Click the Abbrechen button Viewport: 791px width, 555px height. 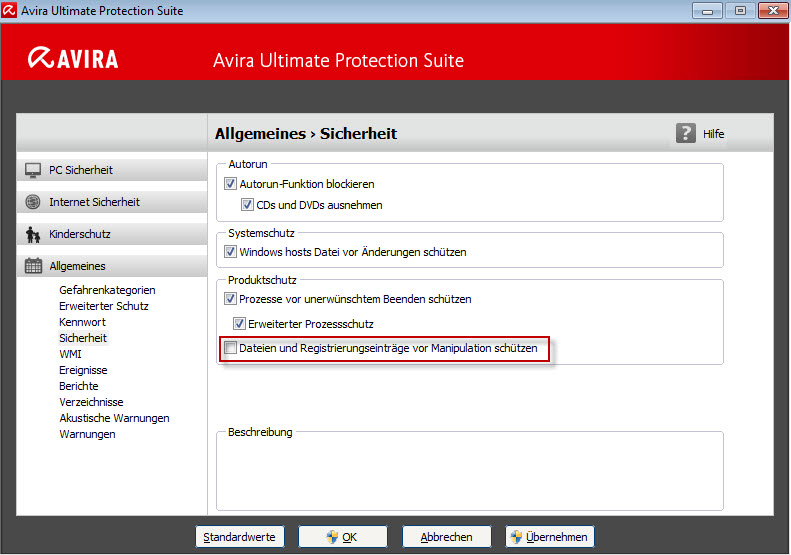click(x=446, y=537)
